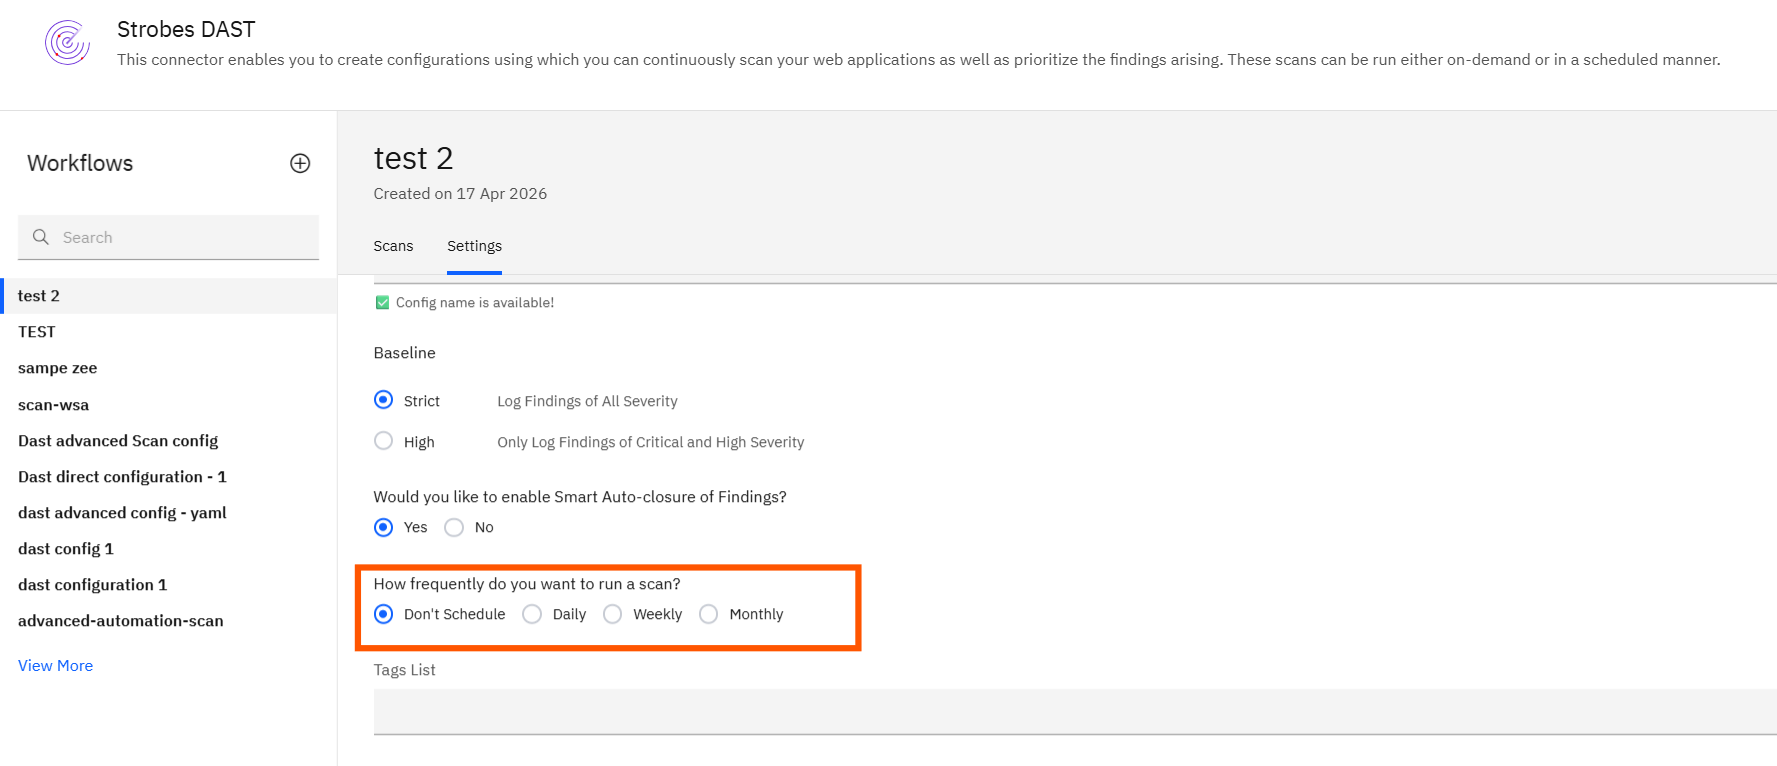The height and width of the screenshot is (766, 1777).
Task: Click the View More link
Action: (55, 665)
